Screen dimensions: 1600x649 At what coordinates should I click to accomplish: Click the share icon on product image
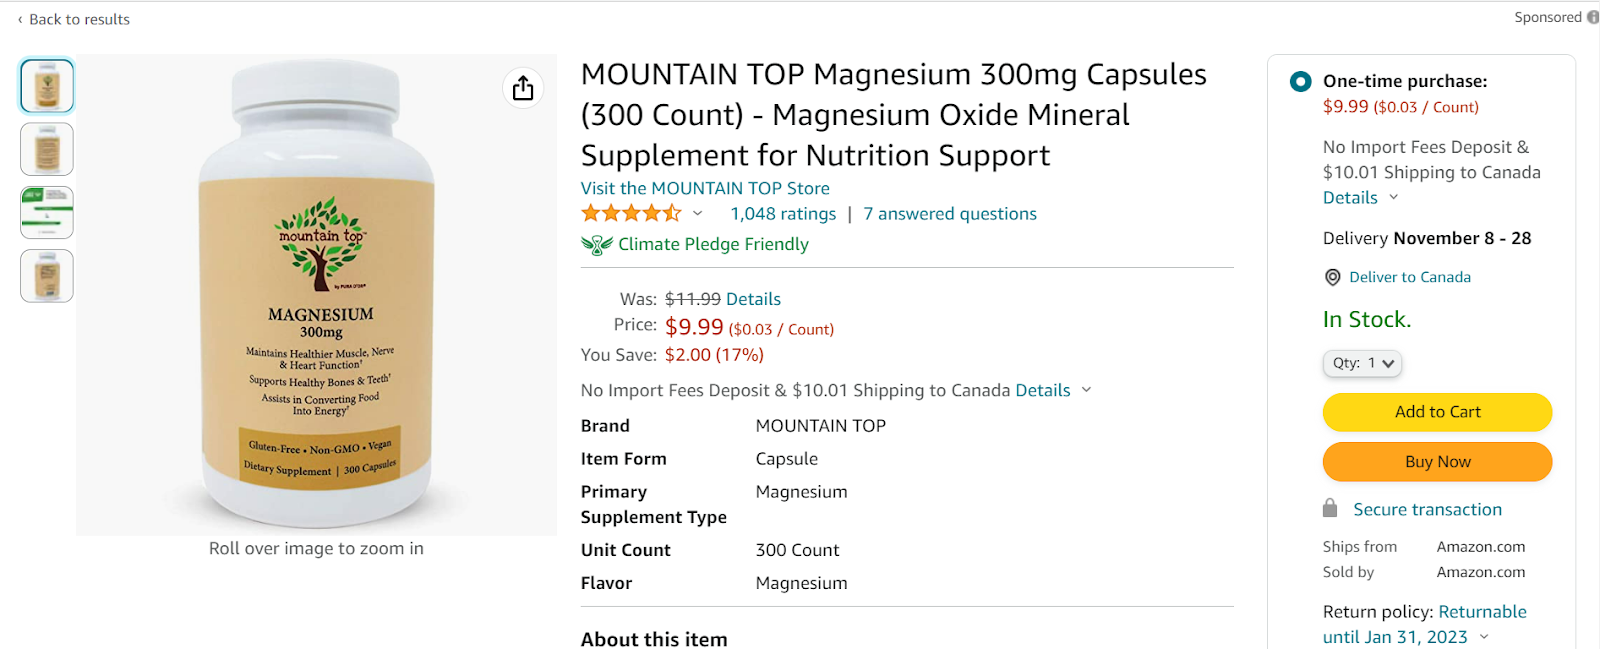523,88
